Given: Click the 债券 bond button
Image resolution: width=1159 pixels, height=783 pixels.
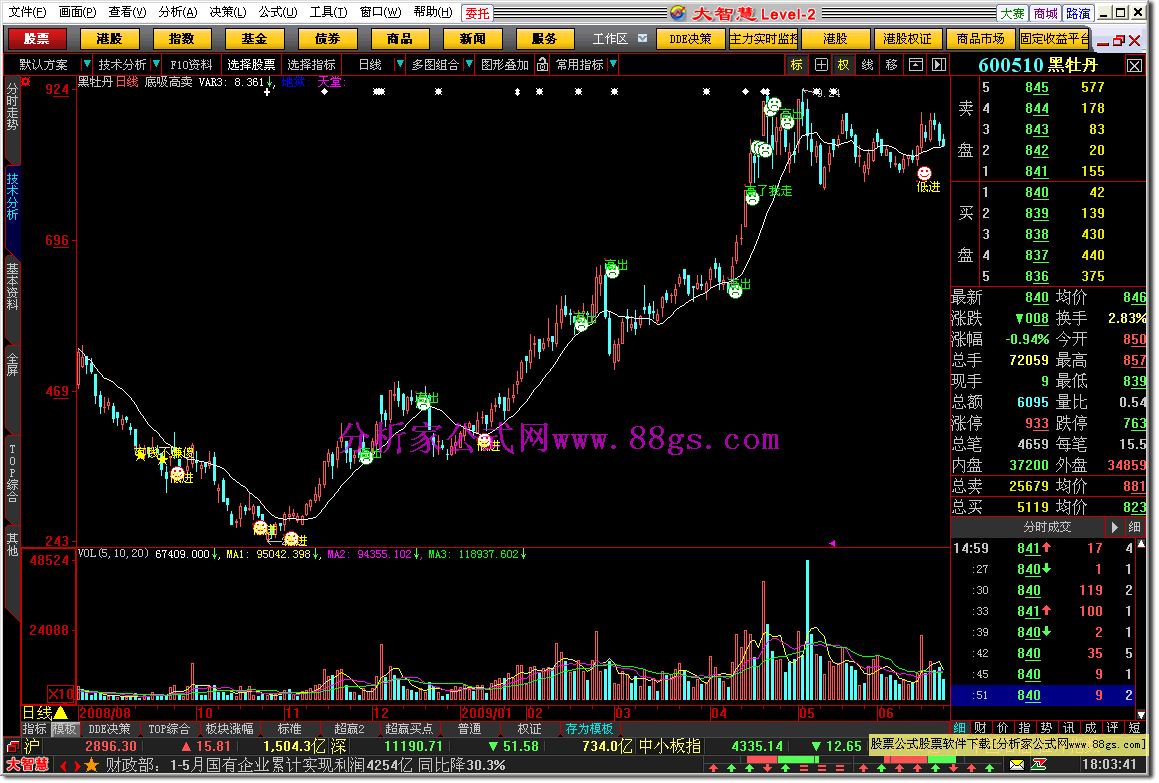Looking at the screenshot, I should click(327, 38).
